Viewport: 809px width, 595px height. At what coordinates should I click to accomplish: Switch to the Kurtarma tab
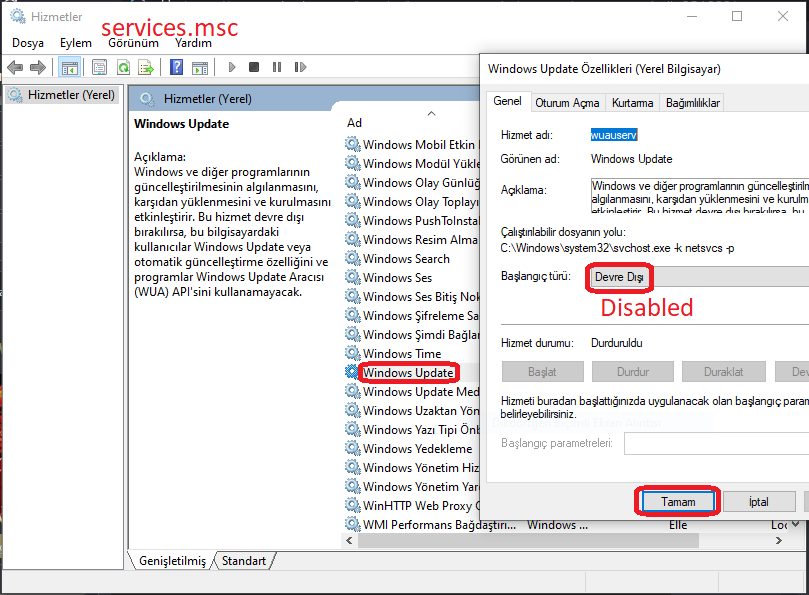point(632,103)
